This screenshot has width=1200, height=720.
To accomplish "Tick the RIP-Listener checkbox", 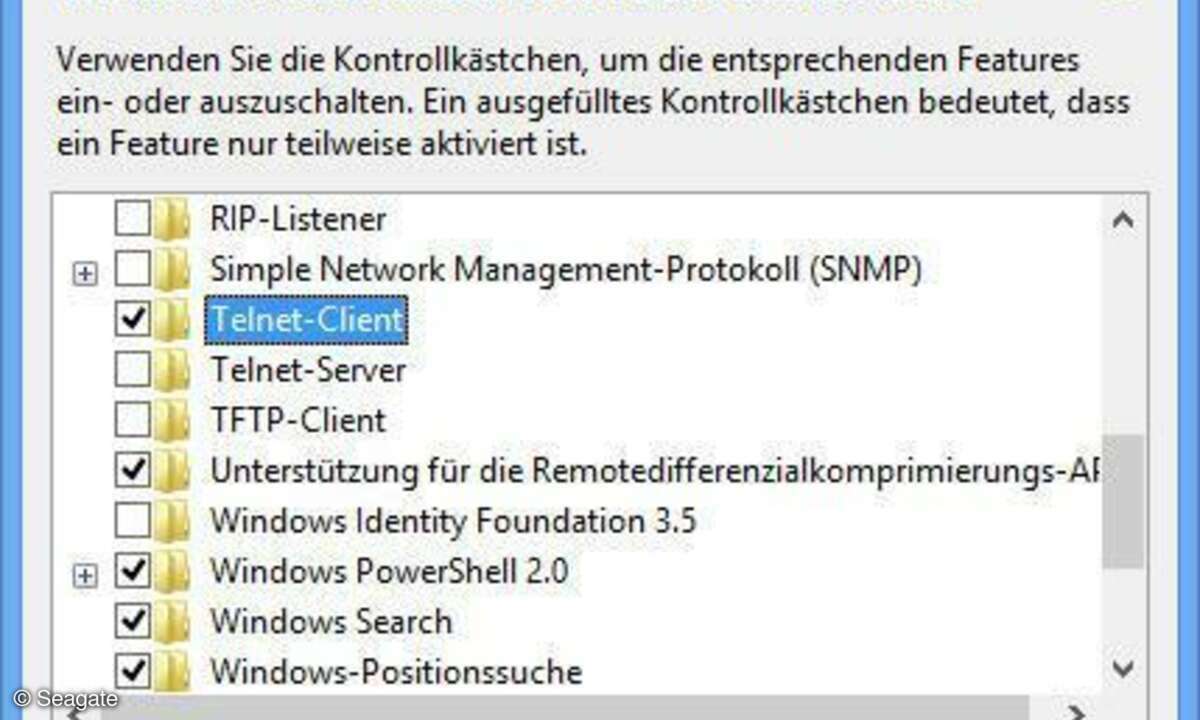I will (x=133, y=218).
